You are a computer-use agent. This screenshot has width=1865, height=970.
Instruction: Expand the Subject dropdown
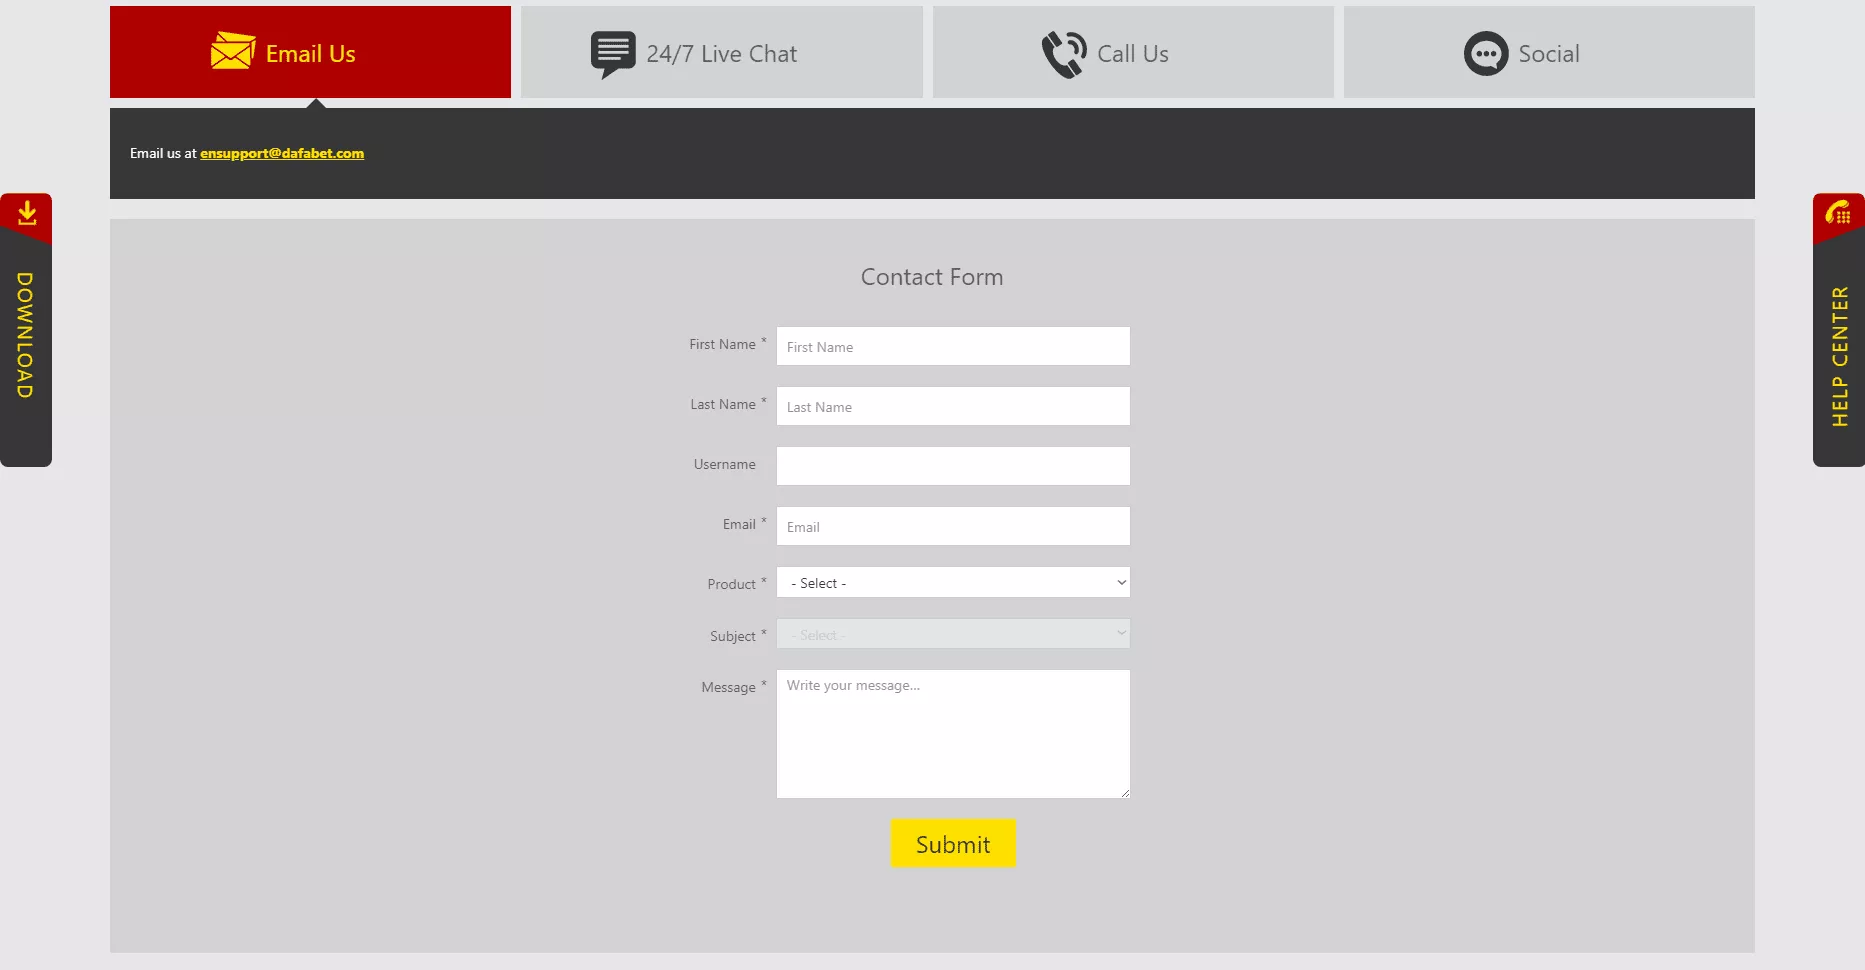(953, 634)
